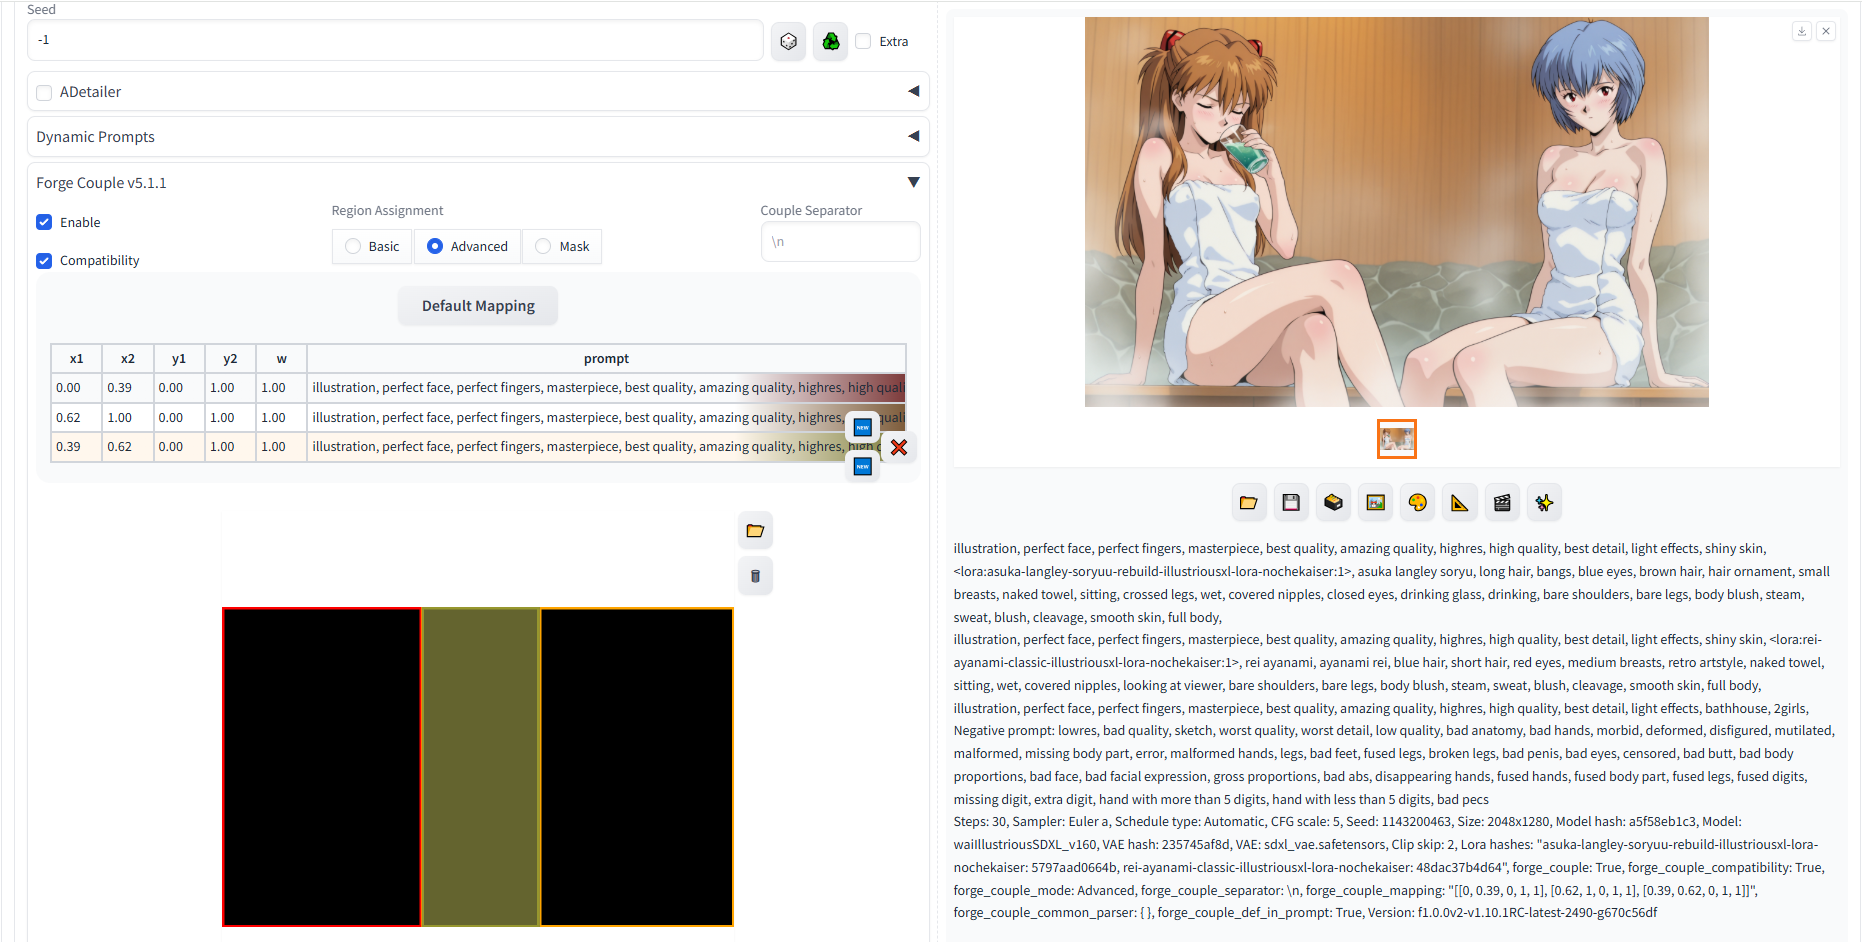Enable the ADetailer checkbox
Screen dimensions: 1862x942
pos(44,93)
